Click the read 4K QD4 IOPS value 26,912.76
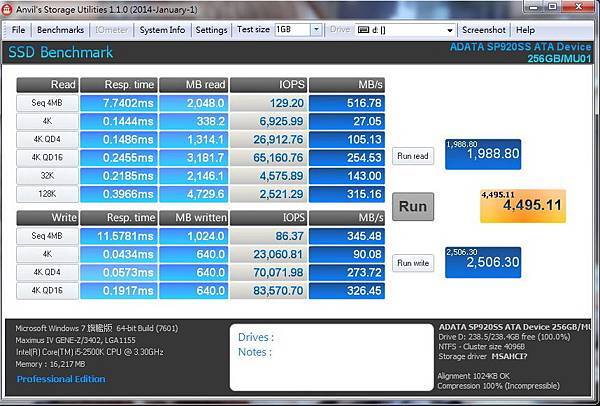The image size is (600, 406). tap(268, 140)
